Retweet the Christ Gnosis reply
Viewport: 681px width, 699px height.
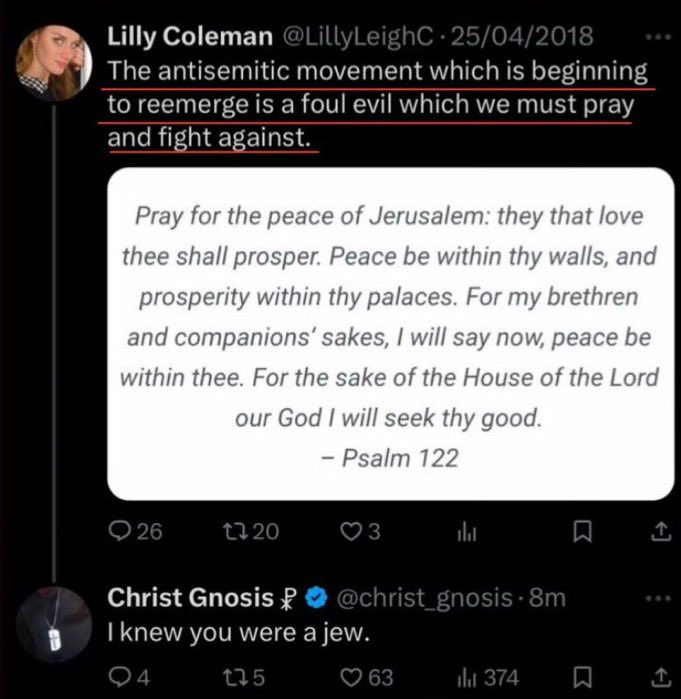(x=243, y=678)
